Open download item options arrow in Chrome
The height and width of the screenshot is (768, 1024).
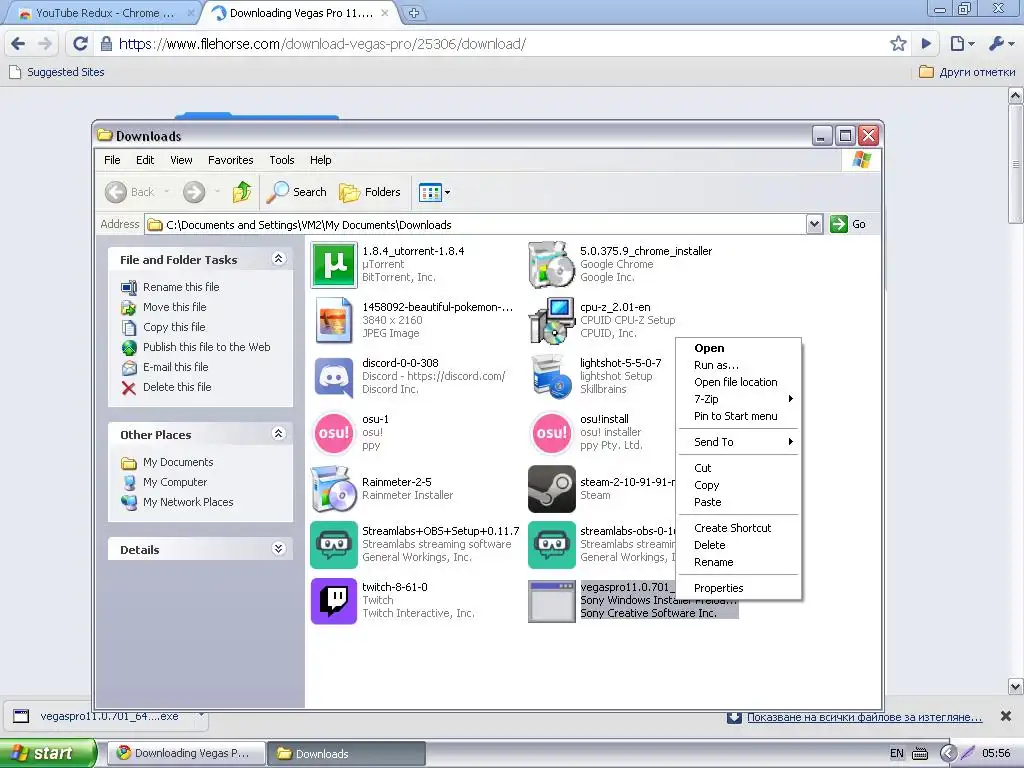click(202, 716)
